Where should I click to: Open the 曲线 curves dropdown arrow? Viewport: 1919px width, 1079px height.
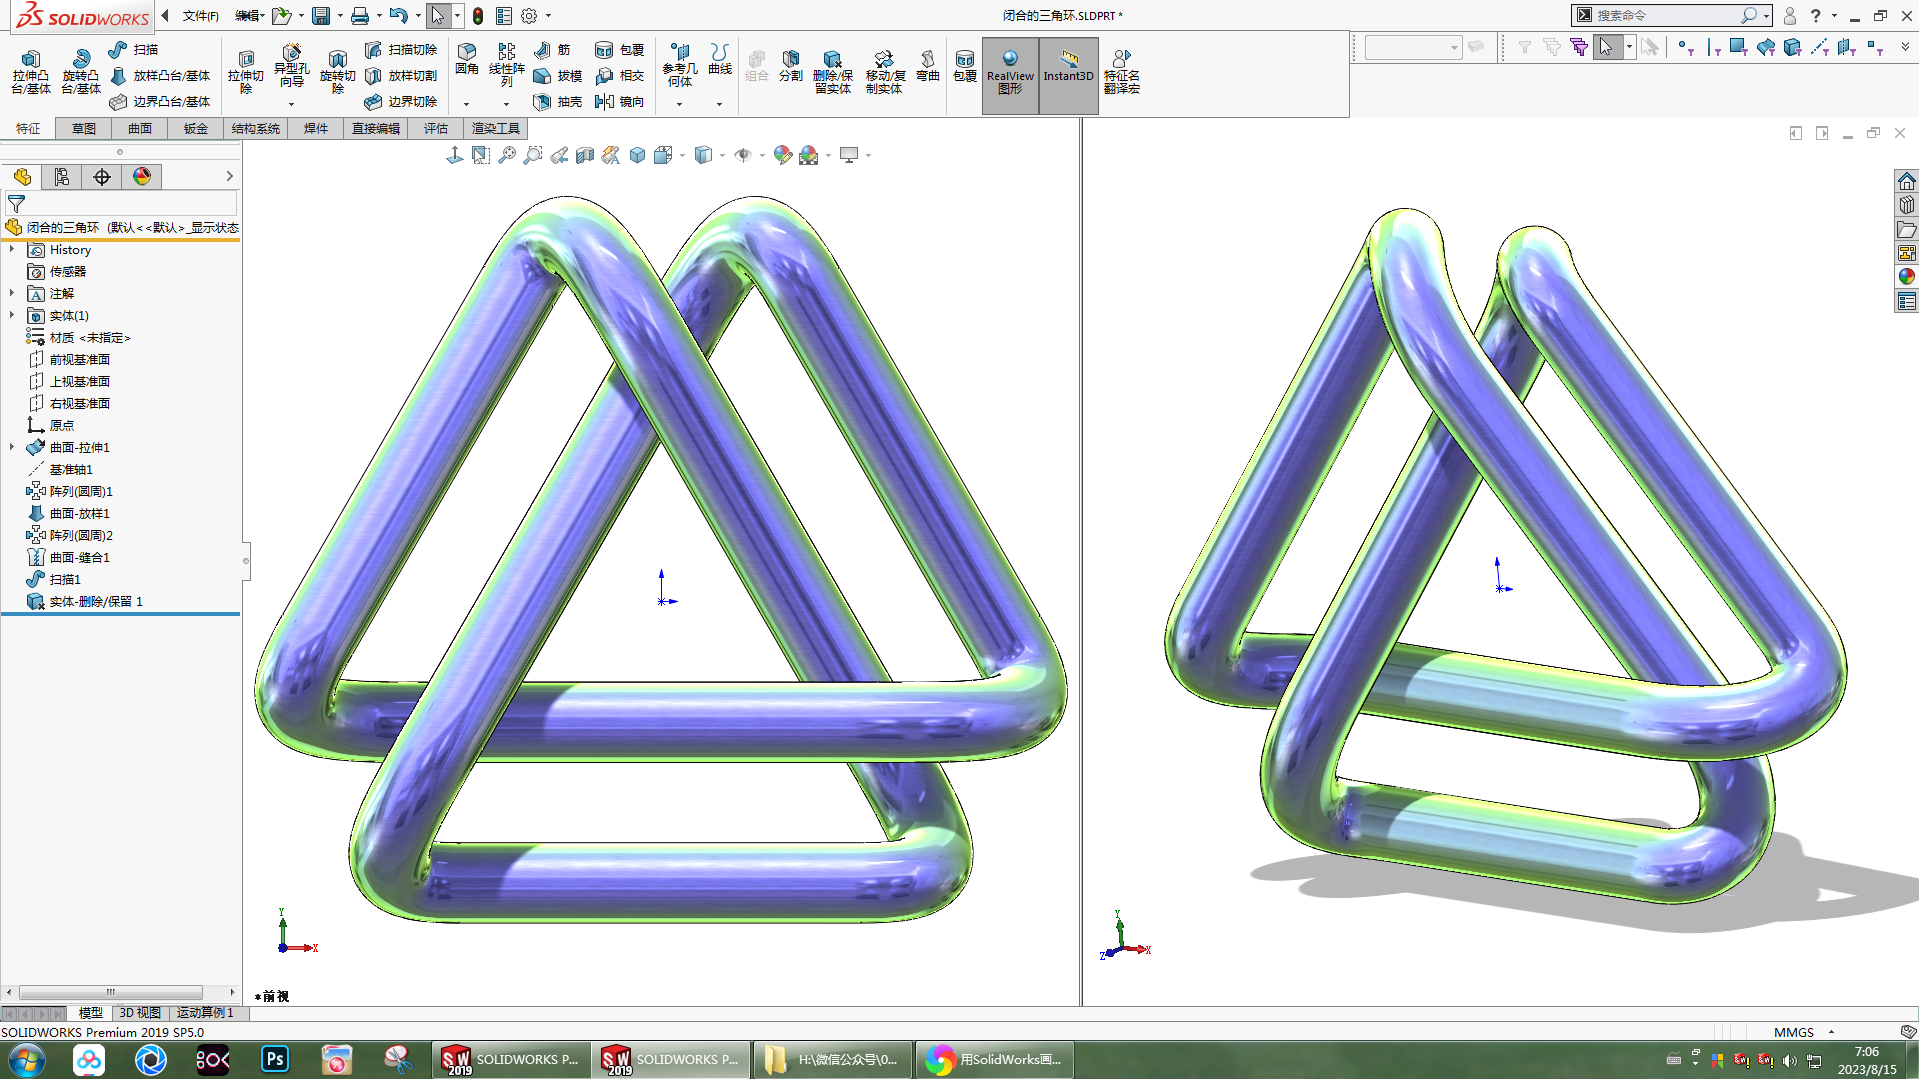(719, 104)
